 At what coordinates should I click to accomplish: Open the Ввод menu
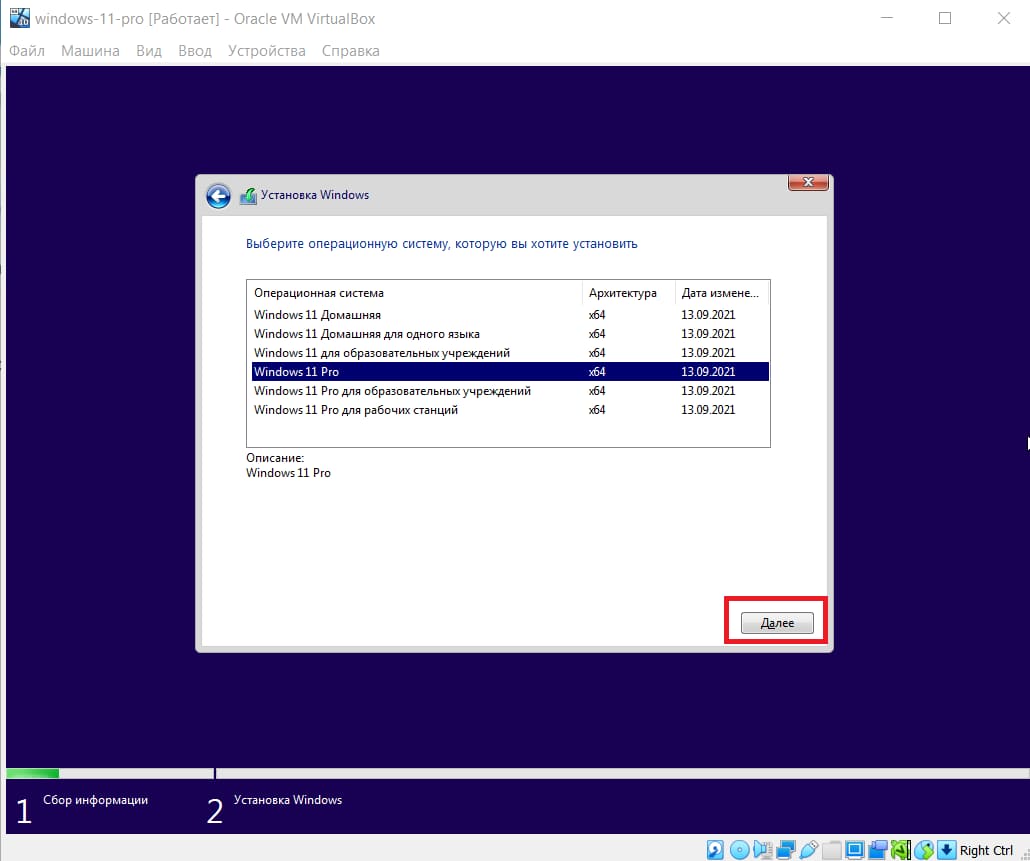pos(195,51)
